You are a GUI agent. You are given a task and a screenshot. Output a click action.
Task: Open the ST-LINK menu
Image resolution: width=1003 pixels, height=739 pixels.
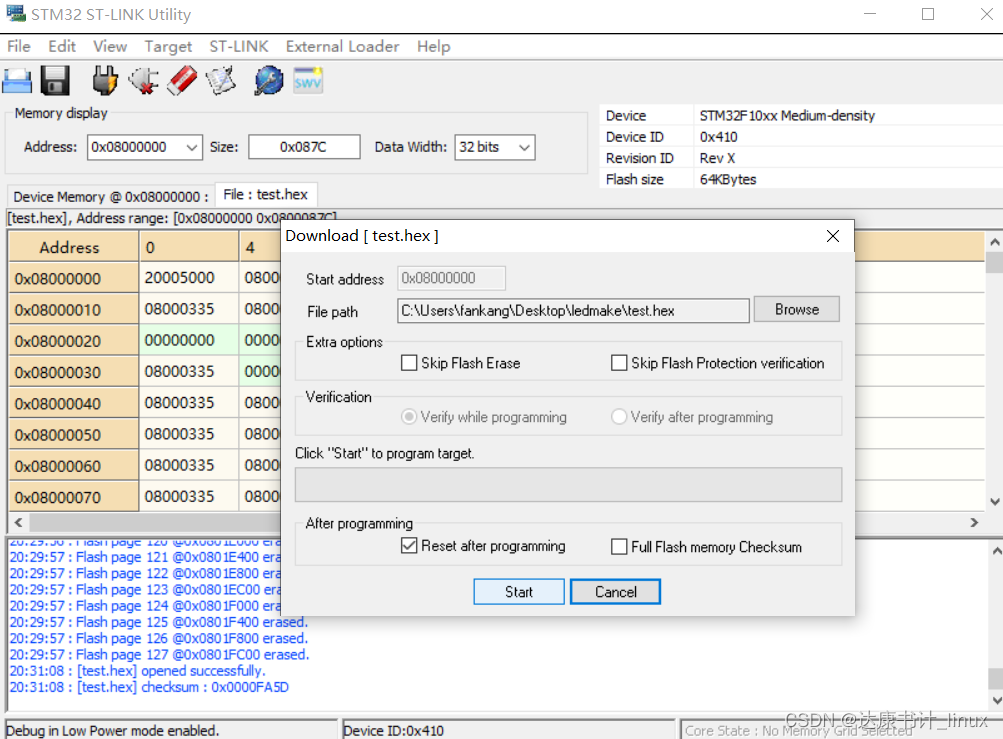click(239, 47)
